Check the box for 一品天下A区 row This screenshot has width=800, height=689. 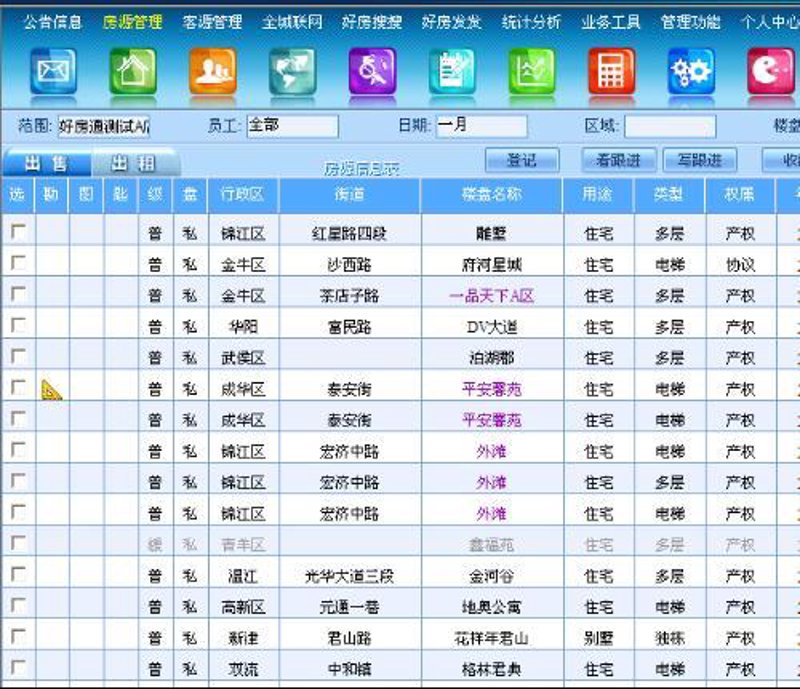pyautogui.click(x=18, y=293)
